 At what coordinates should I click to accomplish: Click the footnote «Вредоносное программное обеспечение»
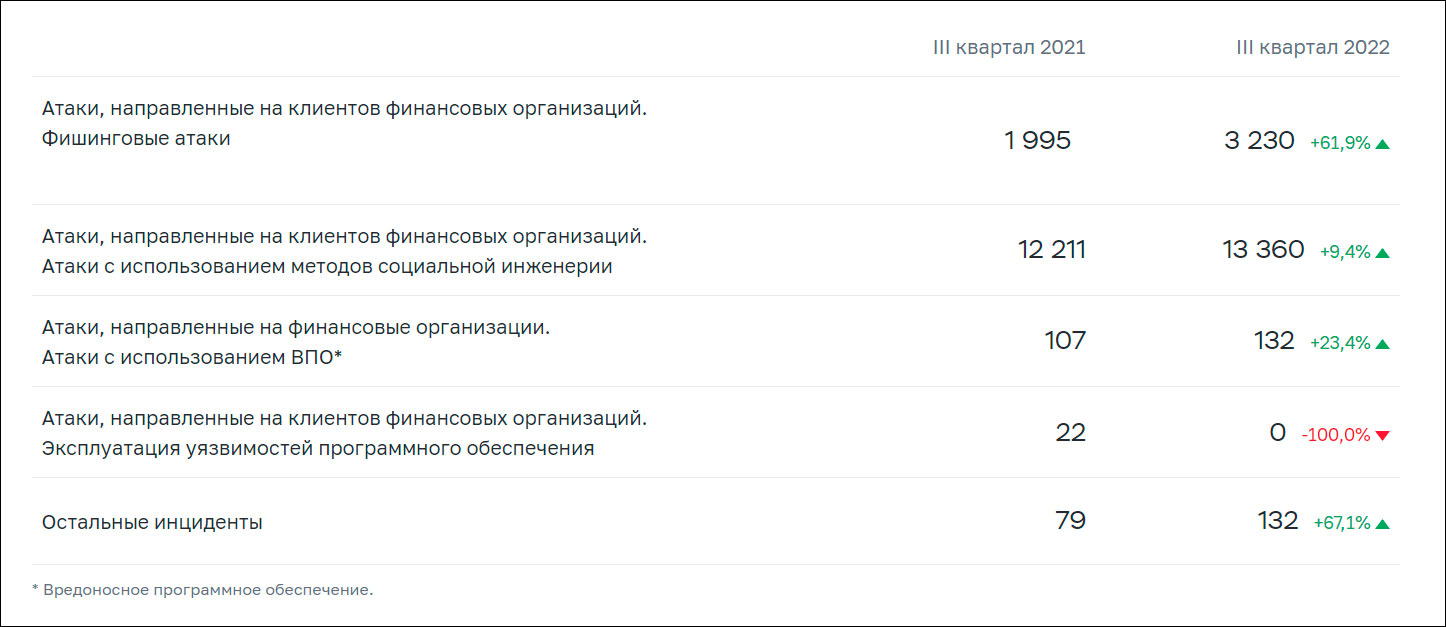pos(207,590)
